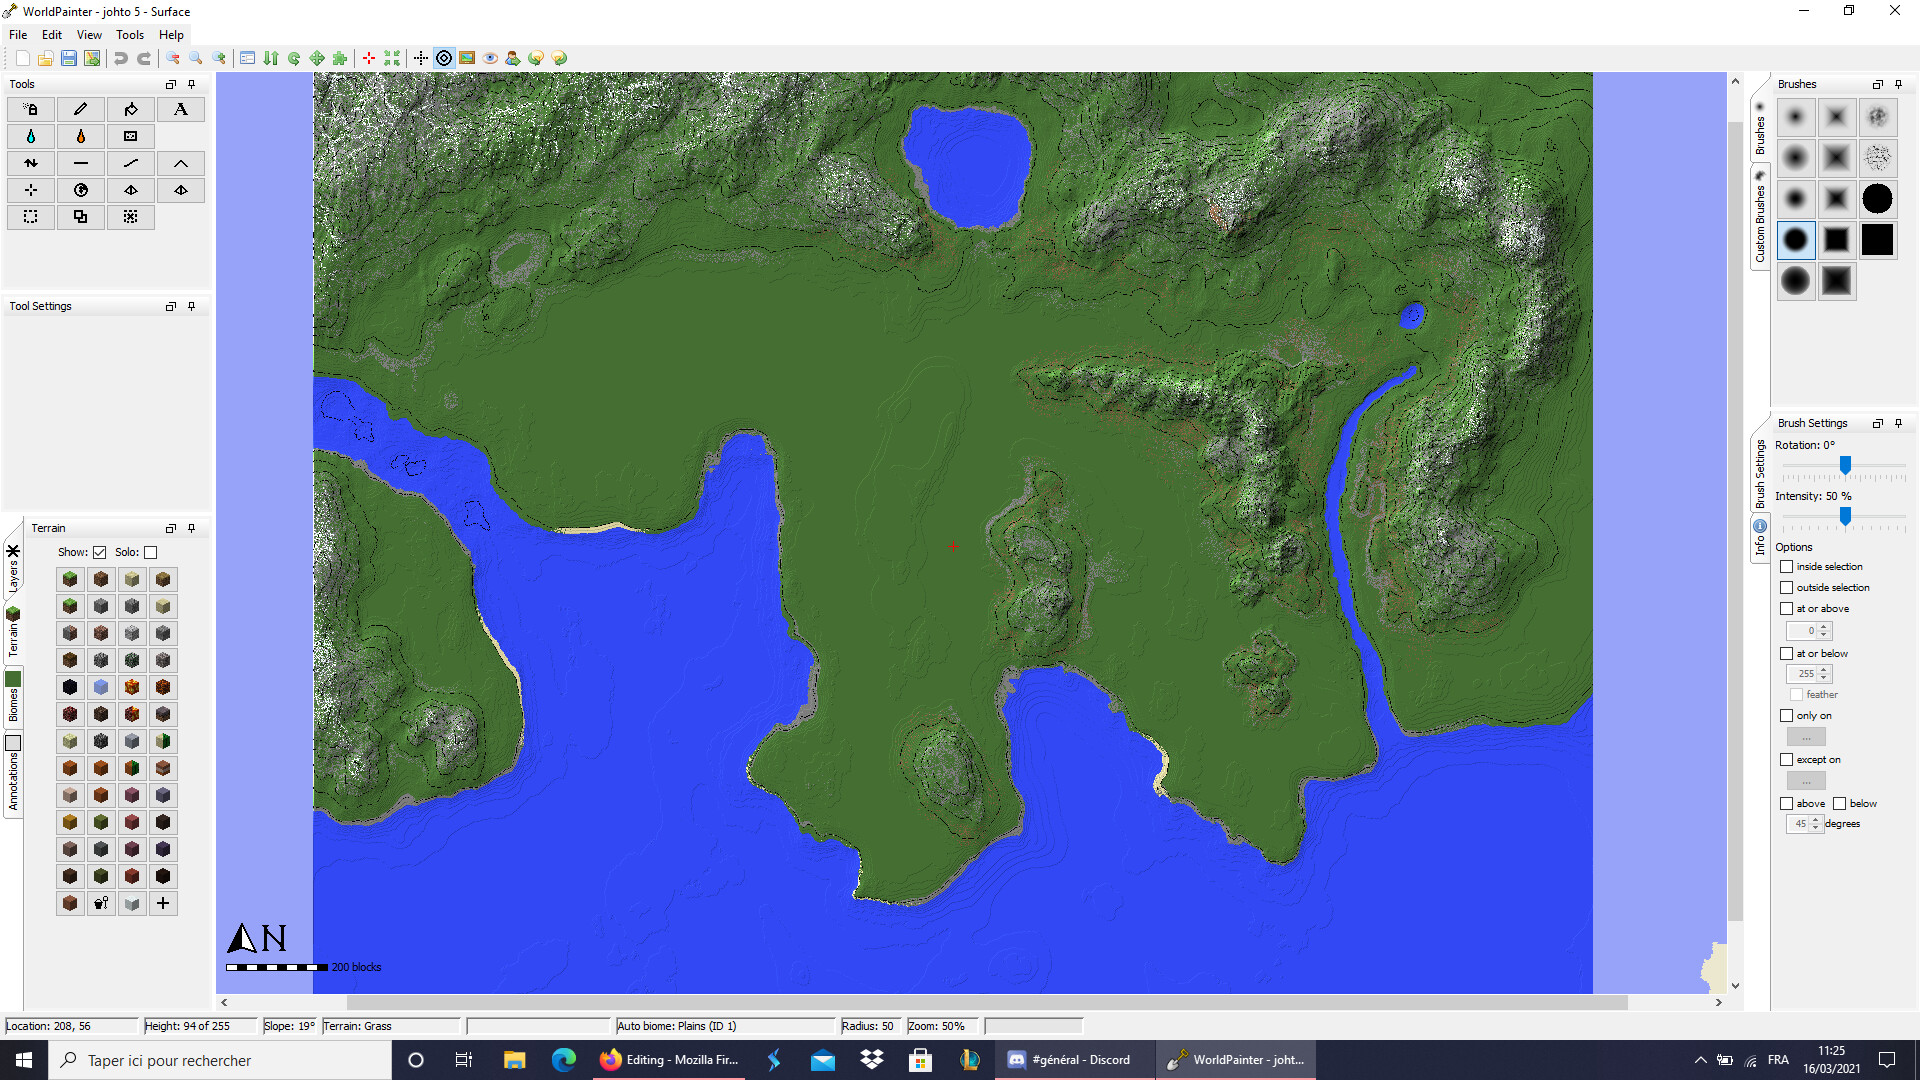The height and width of the screenshot is (1080, 1920).
Task: Click the Undo toolbar icon
Action: tap(120, 58)
